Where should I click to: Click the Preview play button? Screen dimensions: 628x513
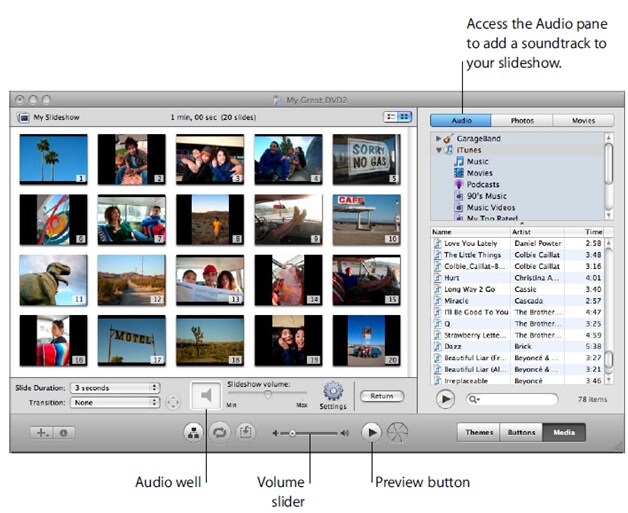coord(372,433)
